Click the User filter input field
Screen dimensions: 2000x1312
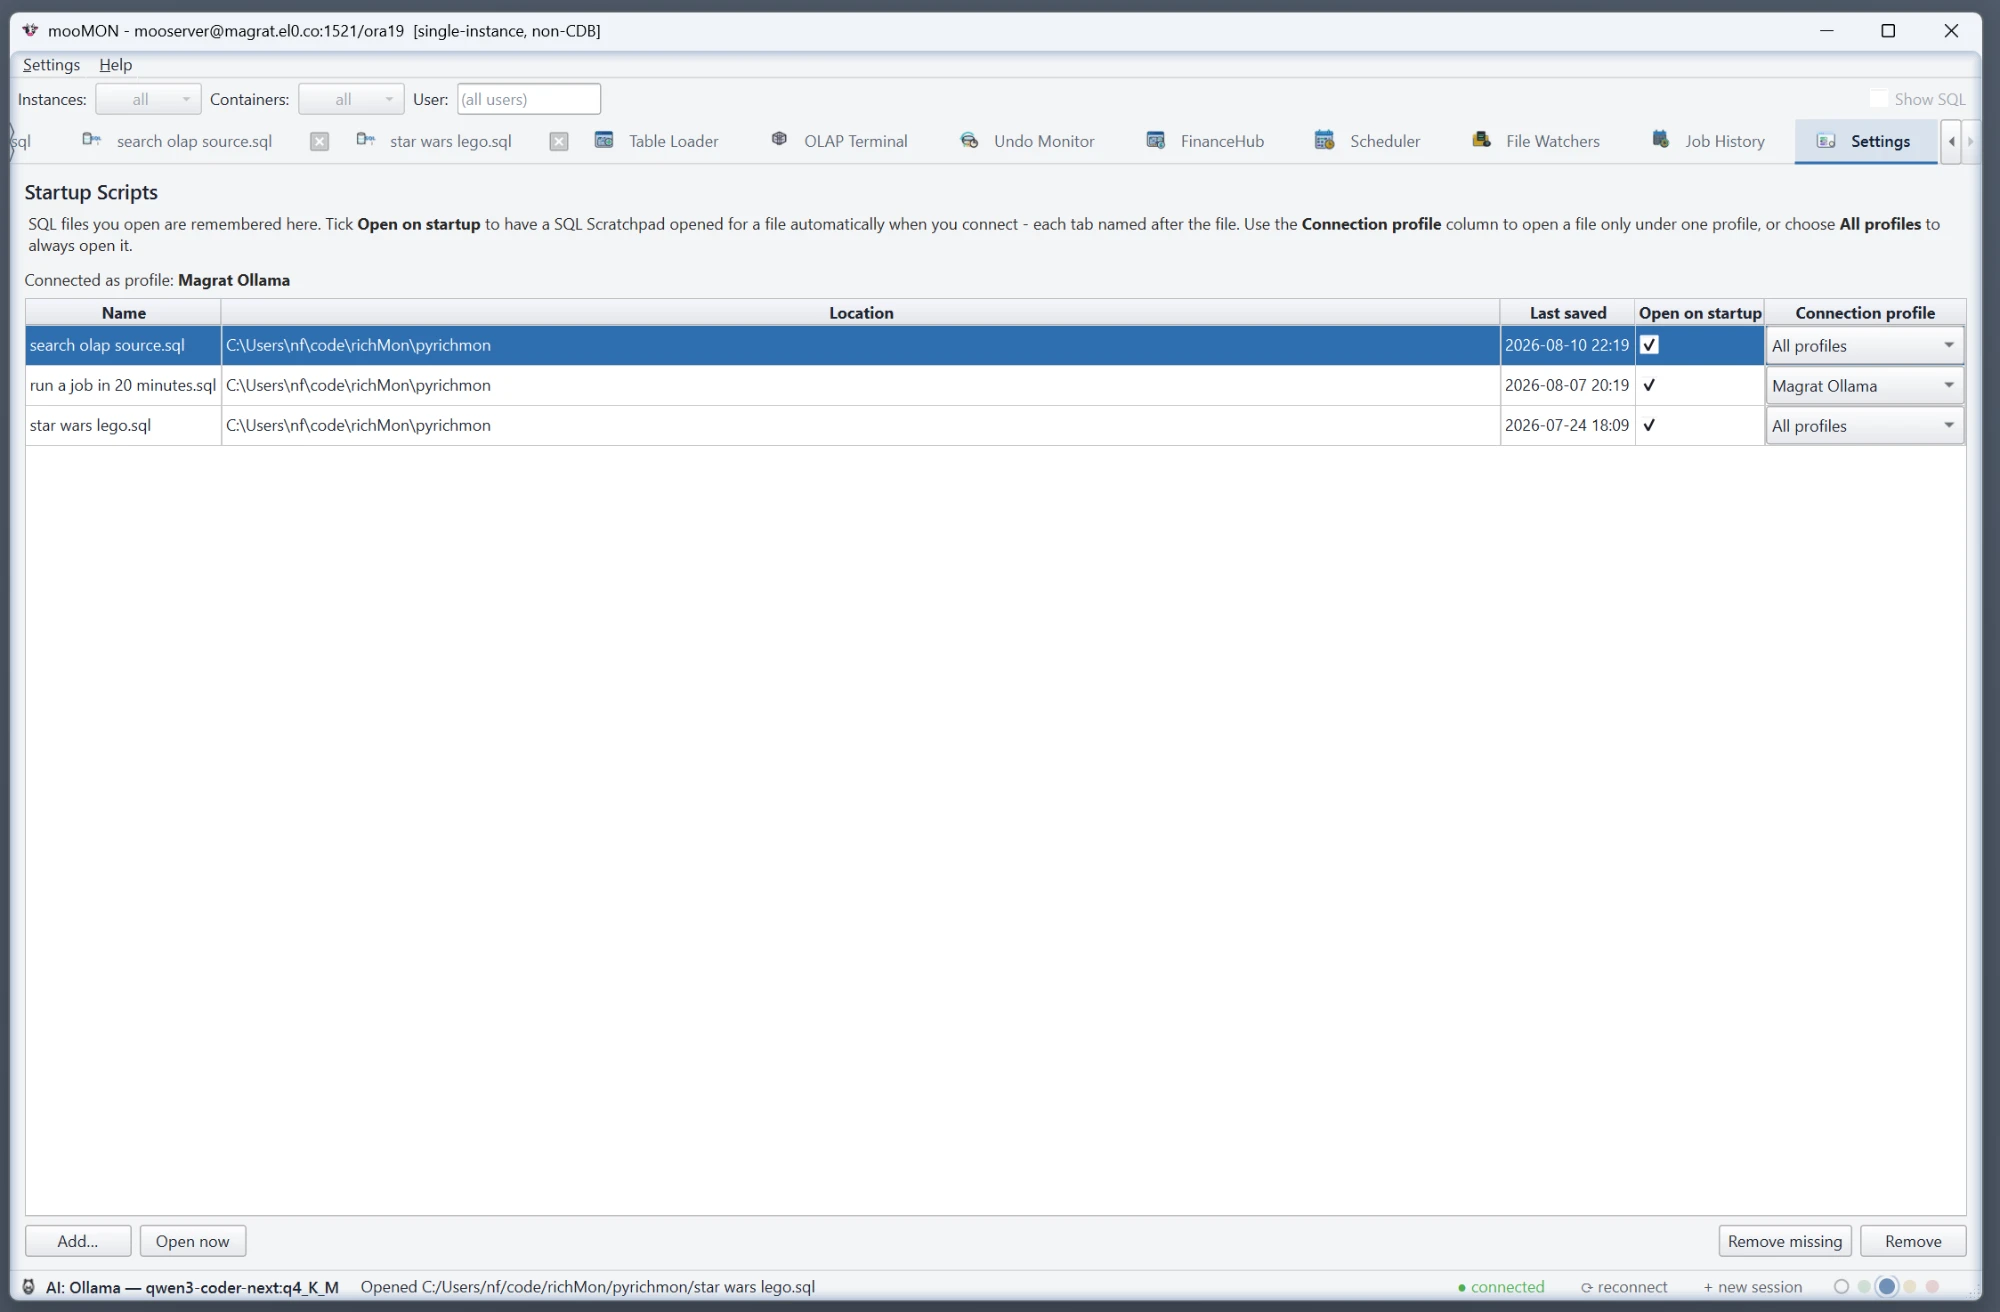click(x=529, y=99)
